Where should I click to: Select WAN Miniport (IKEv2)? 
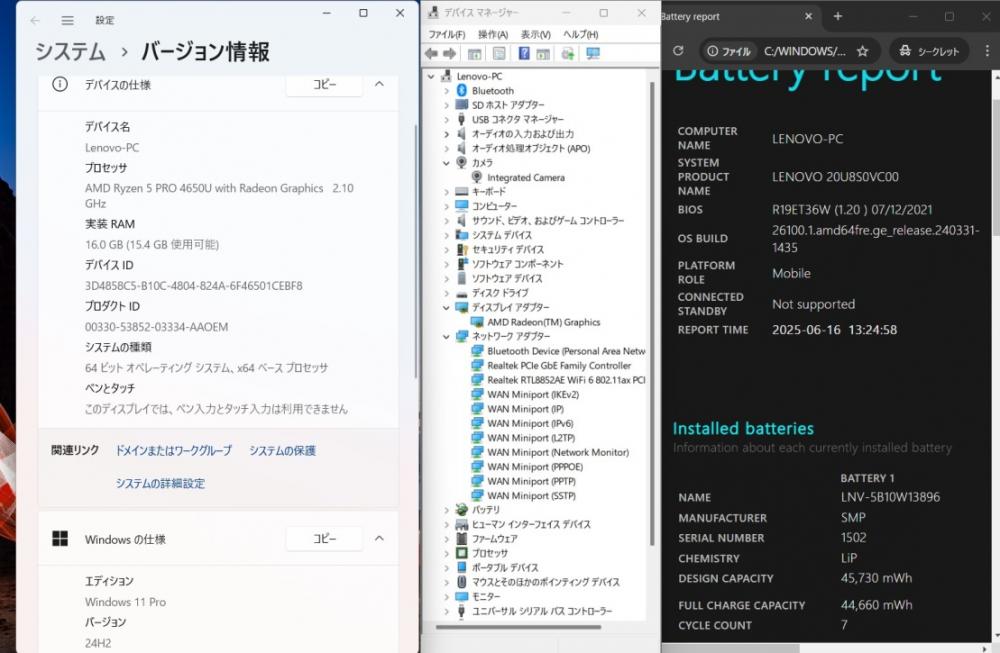(x=533, y=395)
